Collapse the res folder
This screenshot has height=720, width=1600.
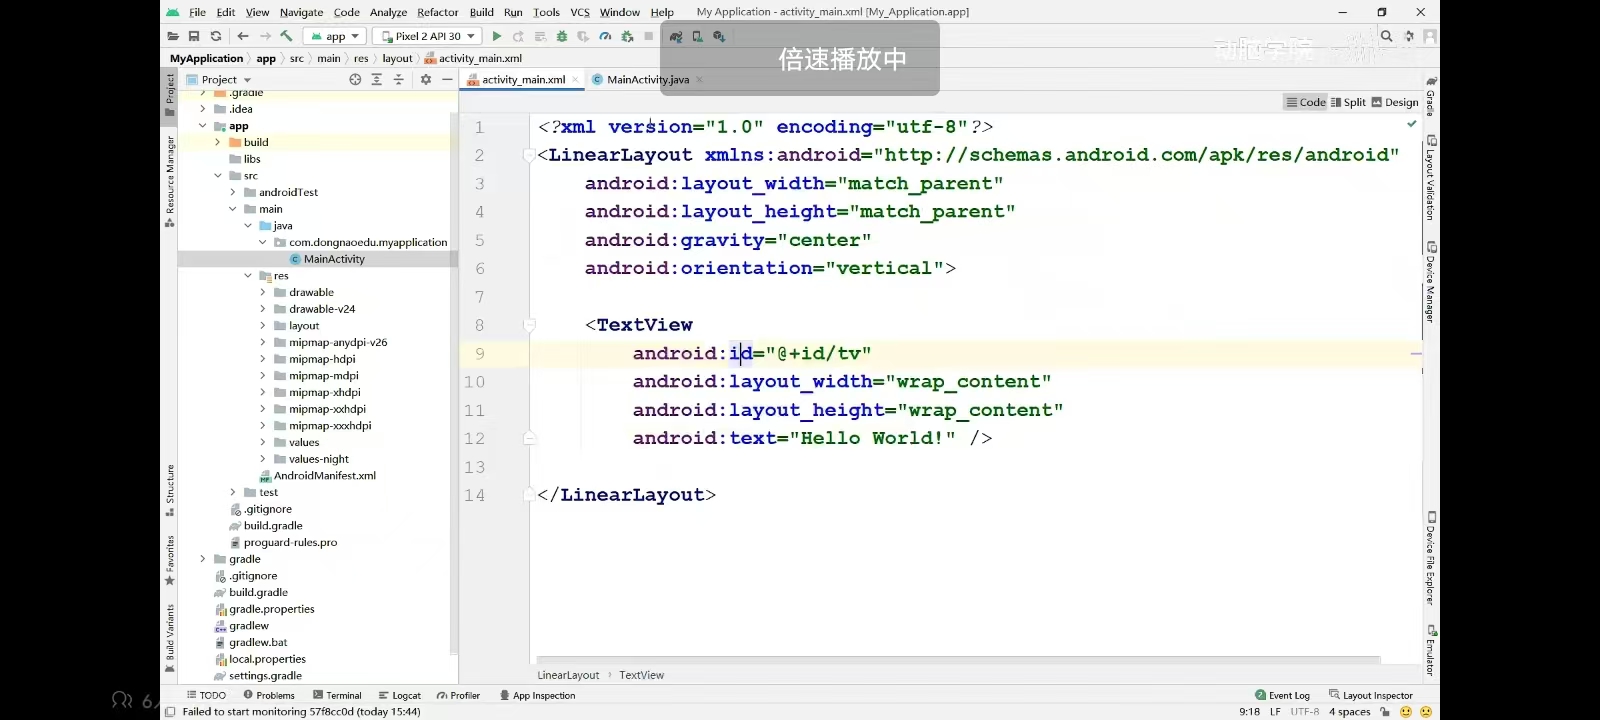click(x=248, y=276)
